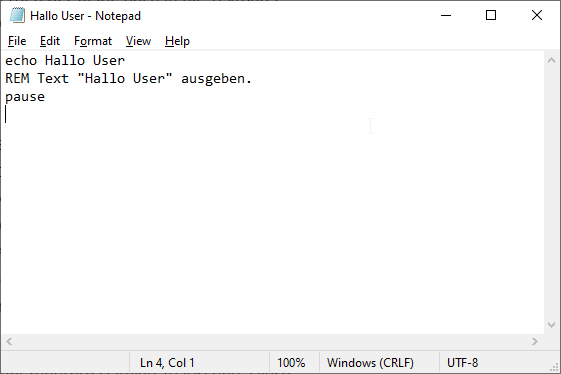Open the Format menu
This screenshot has height=374, width=561.
click(93, 41)
